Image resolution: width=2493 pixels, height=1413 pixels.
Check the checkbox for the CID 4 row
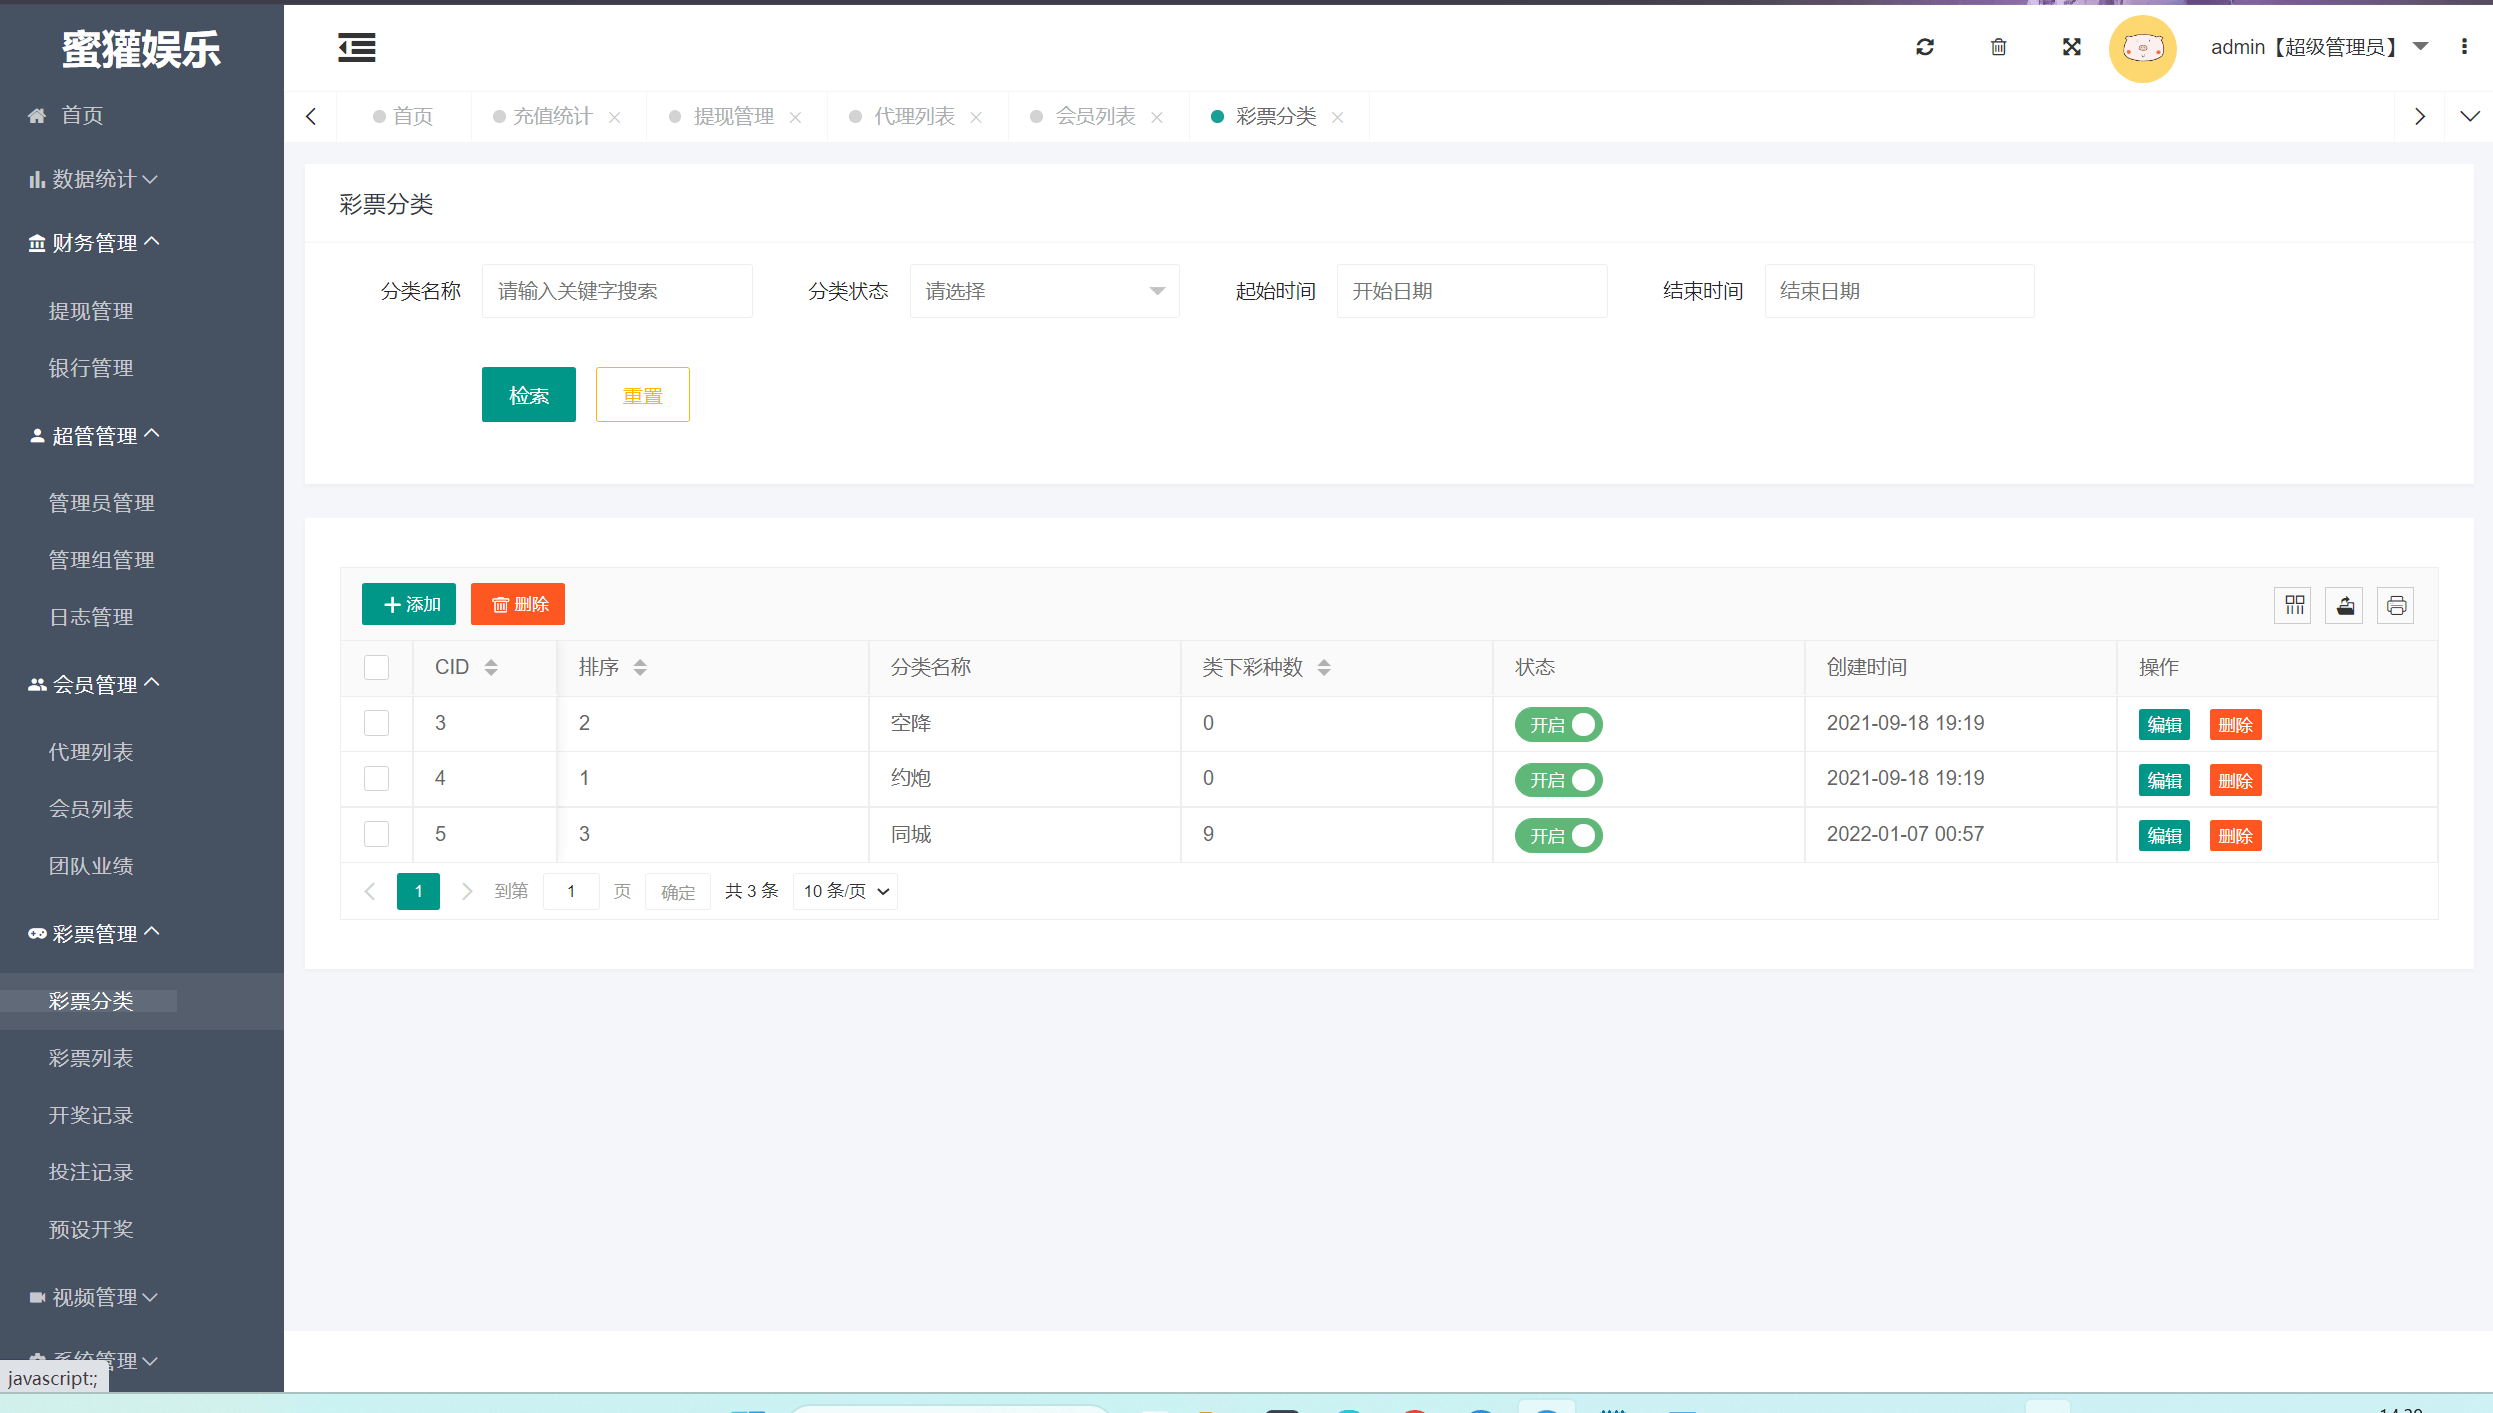(376, 778)
